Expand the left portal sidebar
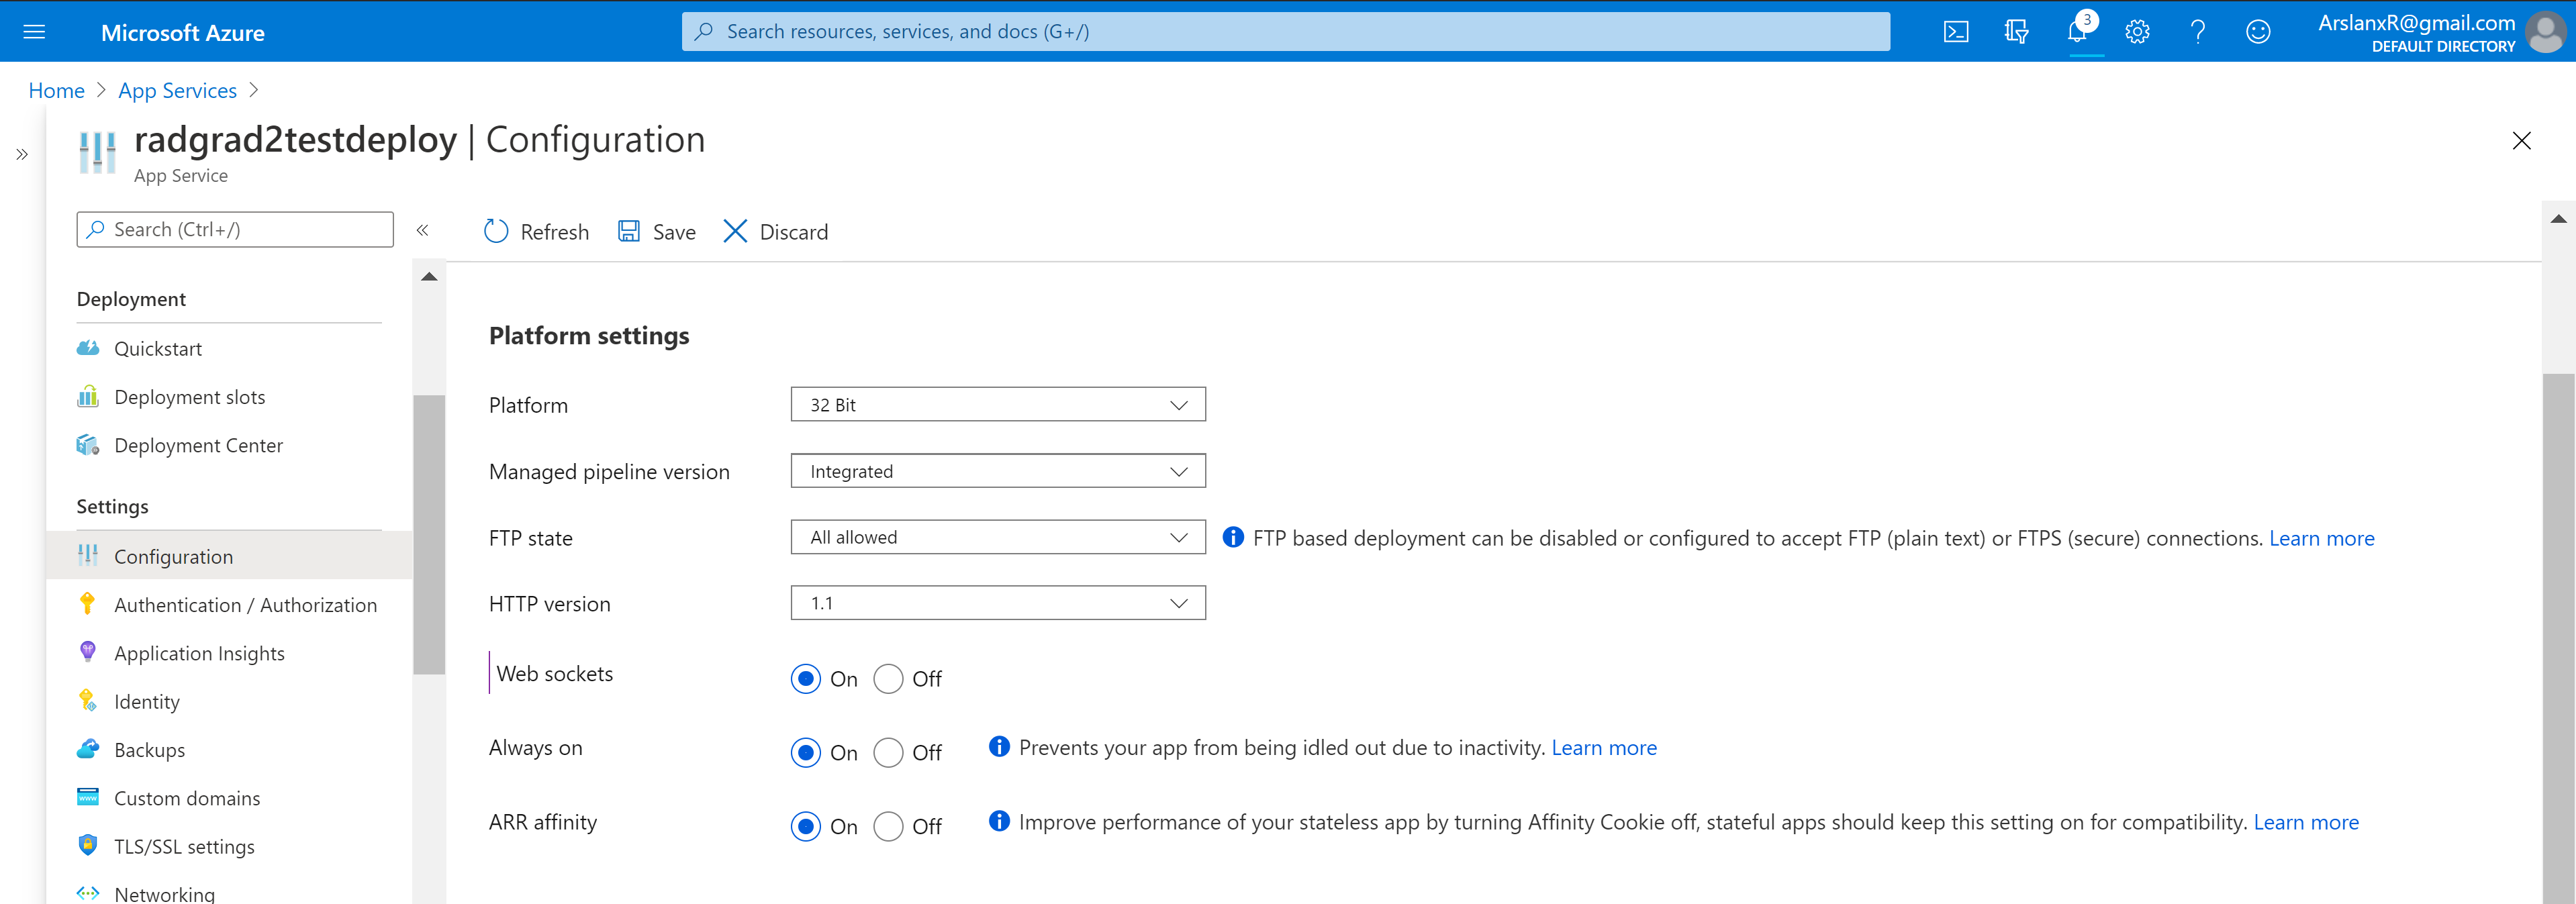2576x904 pixels. (22, 155)
